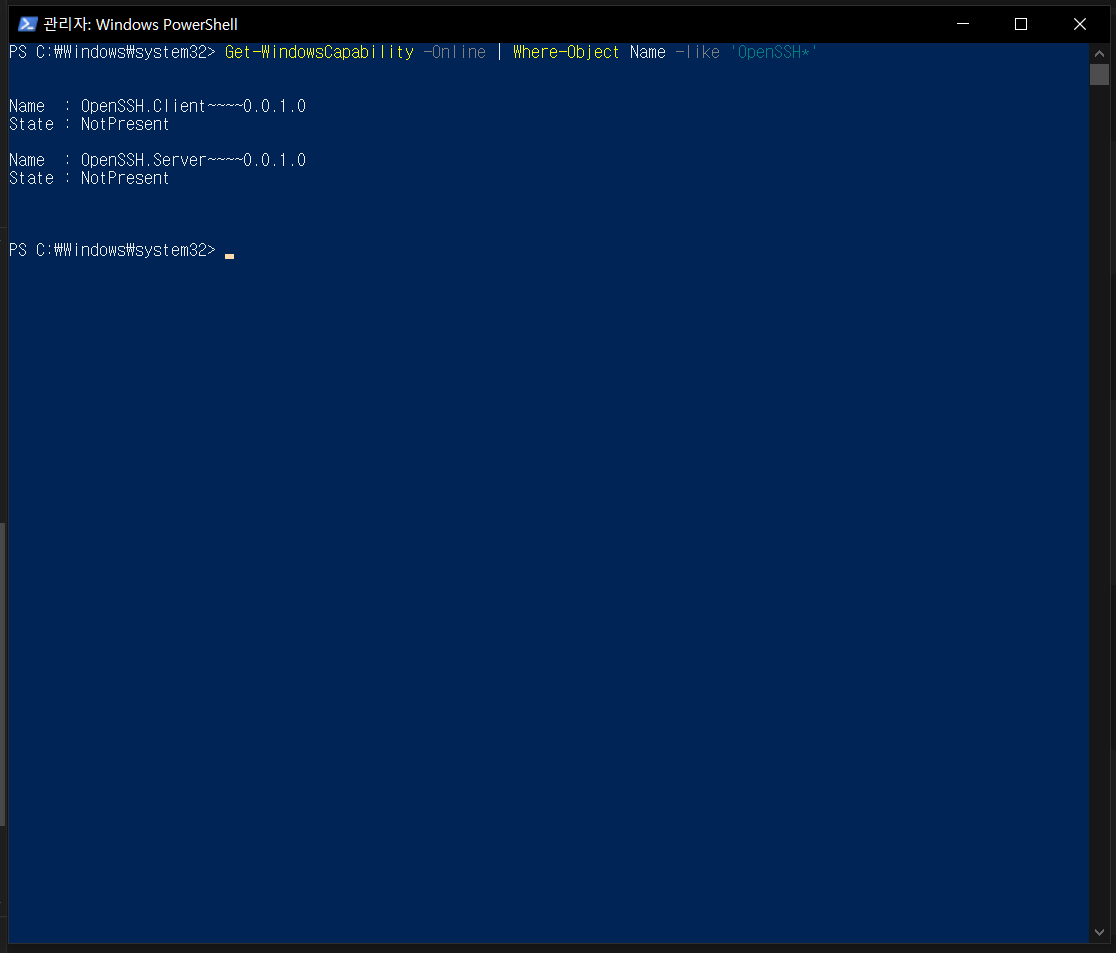Image resolution: width=1116 pixels, height=953 pixels.
Task: Click the Where-Object command text
Action: [x=566, y=52]
